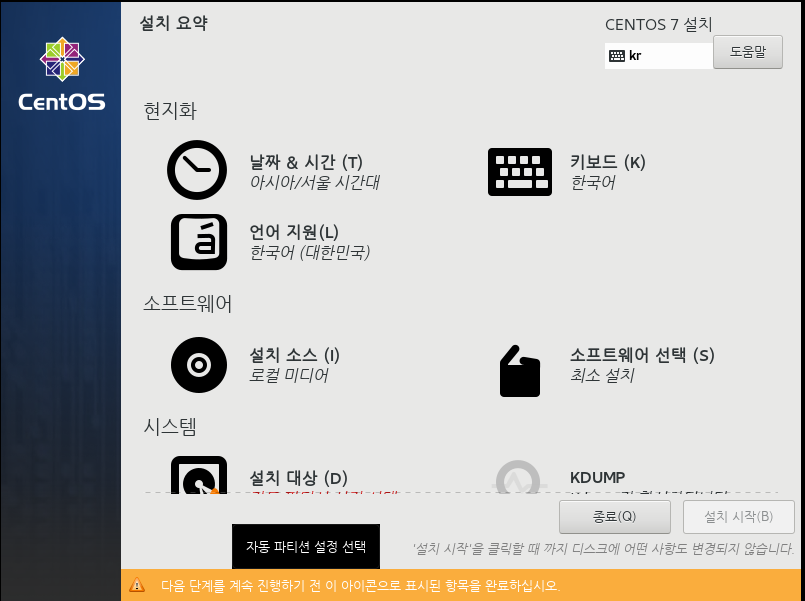Screen dimensions: 805x601
Task: Open installation source disc icon
Action: tap(199, 365)
